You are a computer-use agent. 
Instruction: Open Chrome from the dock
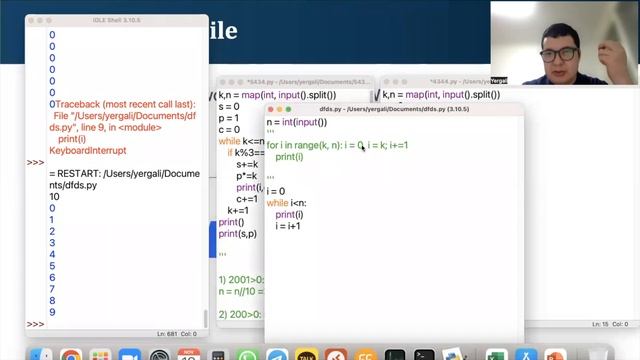tap(71, 355)
